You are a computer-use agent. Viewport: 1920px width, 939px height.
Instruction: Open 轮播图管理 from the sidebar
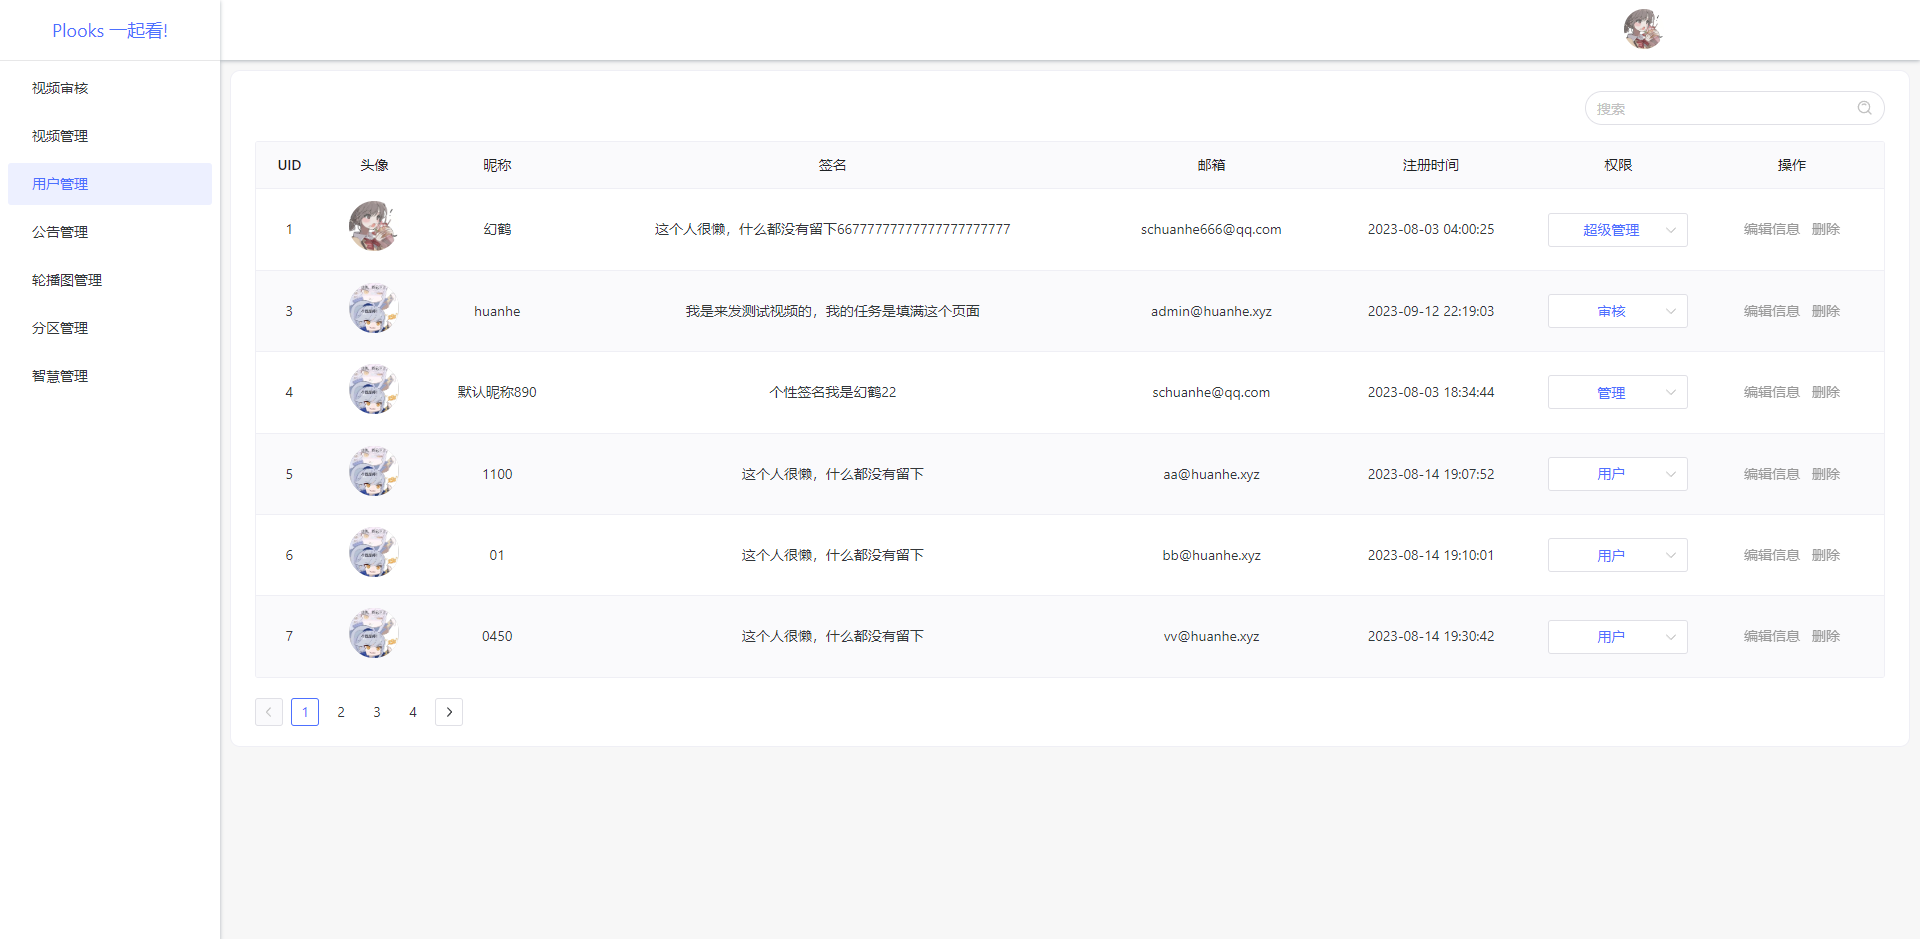66,280
